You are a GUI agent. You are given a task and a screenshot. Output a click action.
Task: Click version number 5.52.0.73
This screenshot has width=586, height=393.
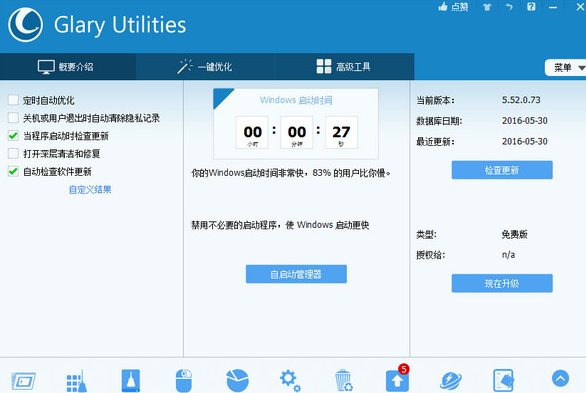pyautogui.click(x=521, y=100)
